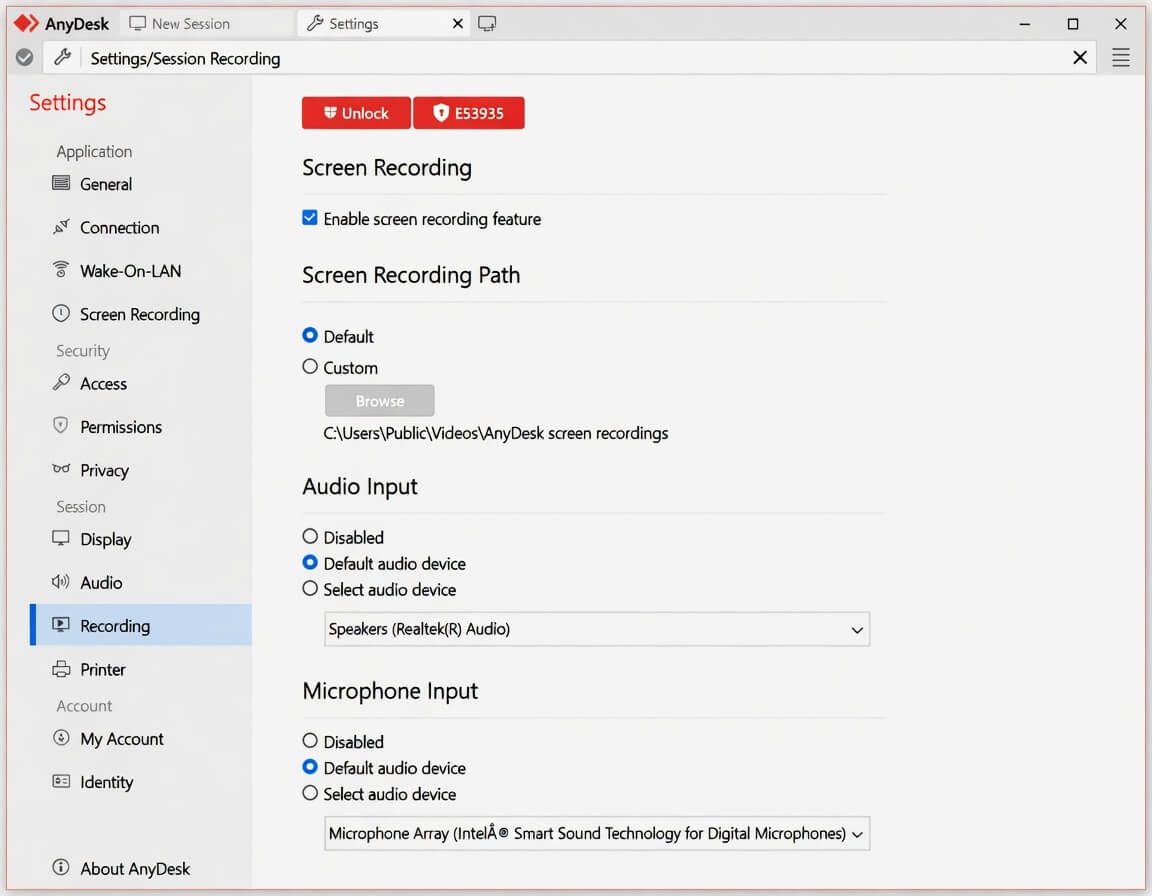
Task: Click the connection status checkmark icon
Action: click(x=24, y=57)
